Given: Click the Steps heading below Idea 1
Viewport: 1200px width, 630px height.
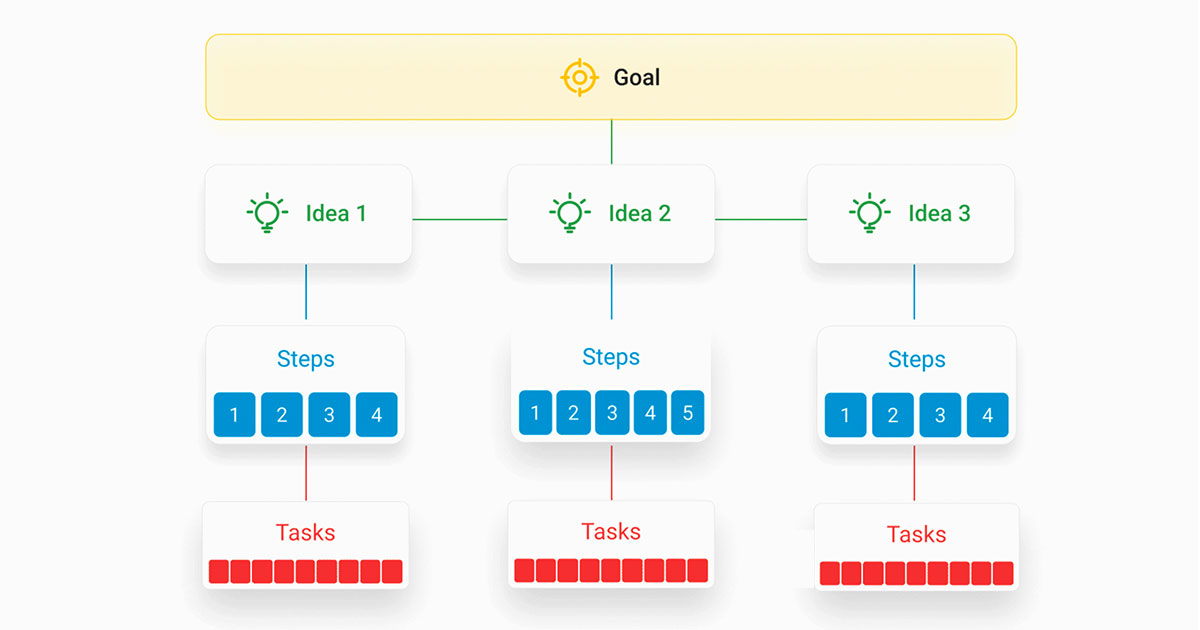Looking at the screenshot, I should point(306,360).
